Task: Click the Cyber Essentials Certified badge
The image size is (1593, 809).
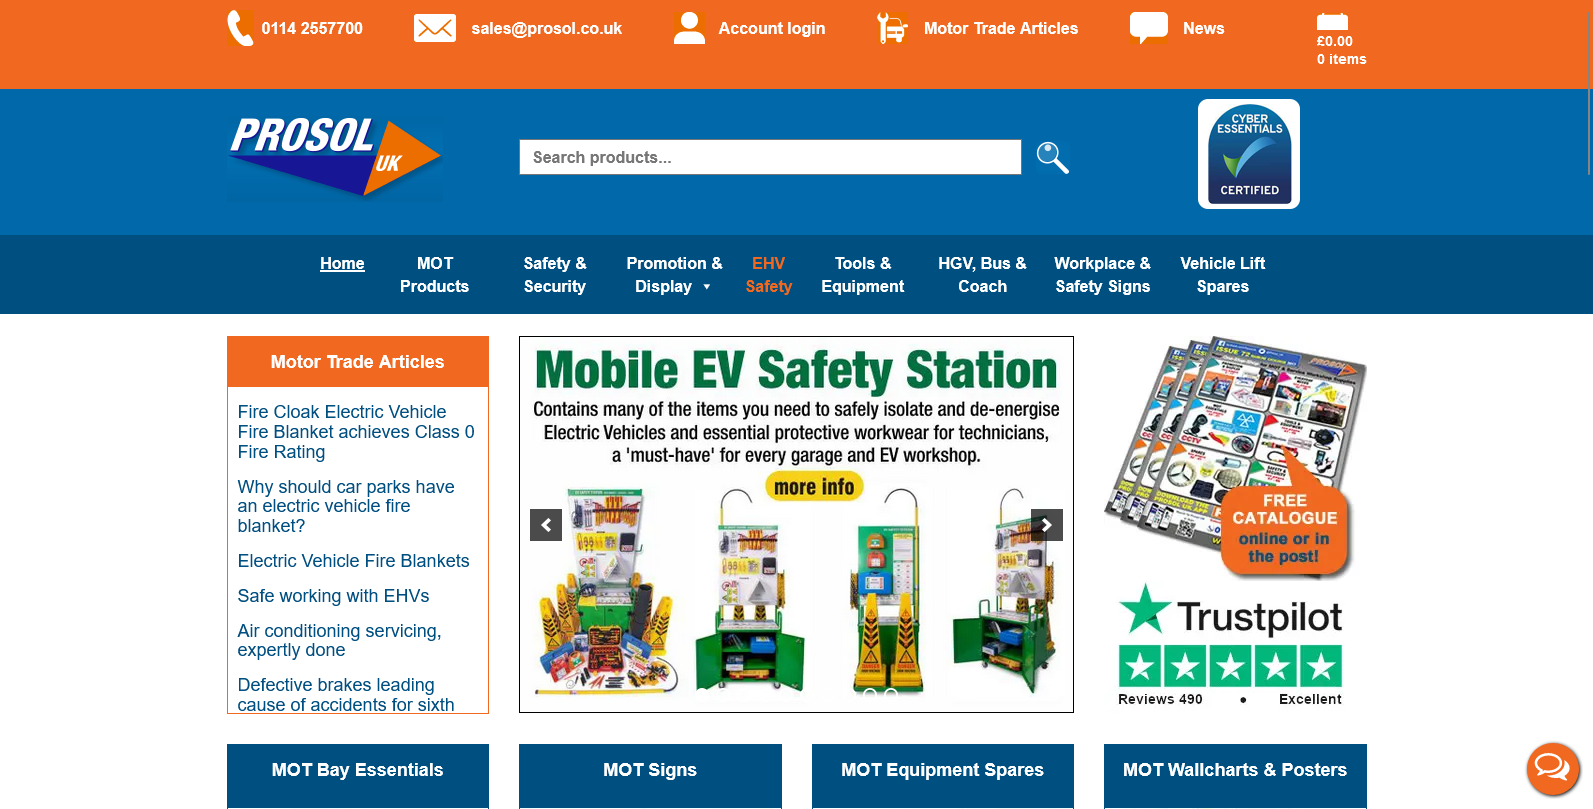Action: (x=1249, y=154)
